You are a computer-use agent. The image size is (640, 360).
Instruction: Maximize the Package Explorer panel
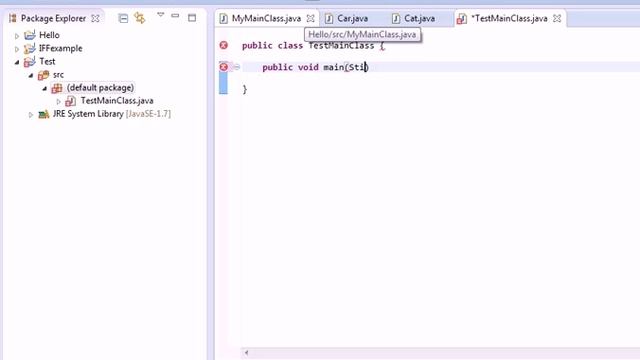click(192, 18)
